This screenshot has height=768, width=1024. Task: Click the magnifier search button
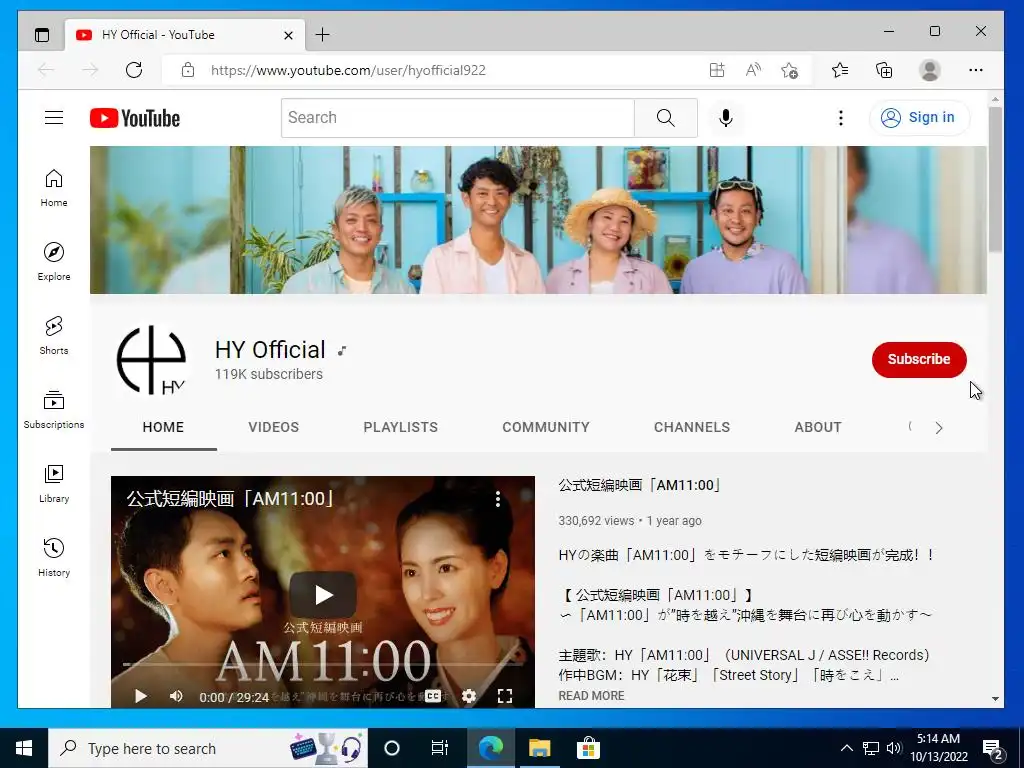665,118
